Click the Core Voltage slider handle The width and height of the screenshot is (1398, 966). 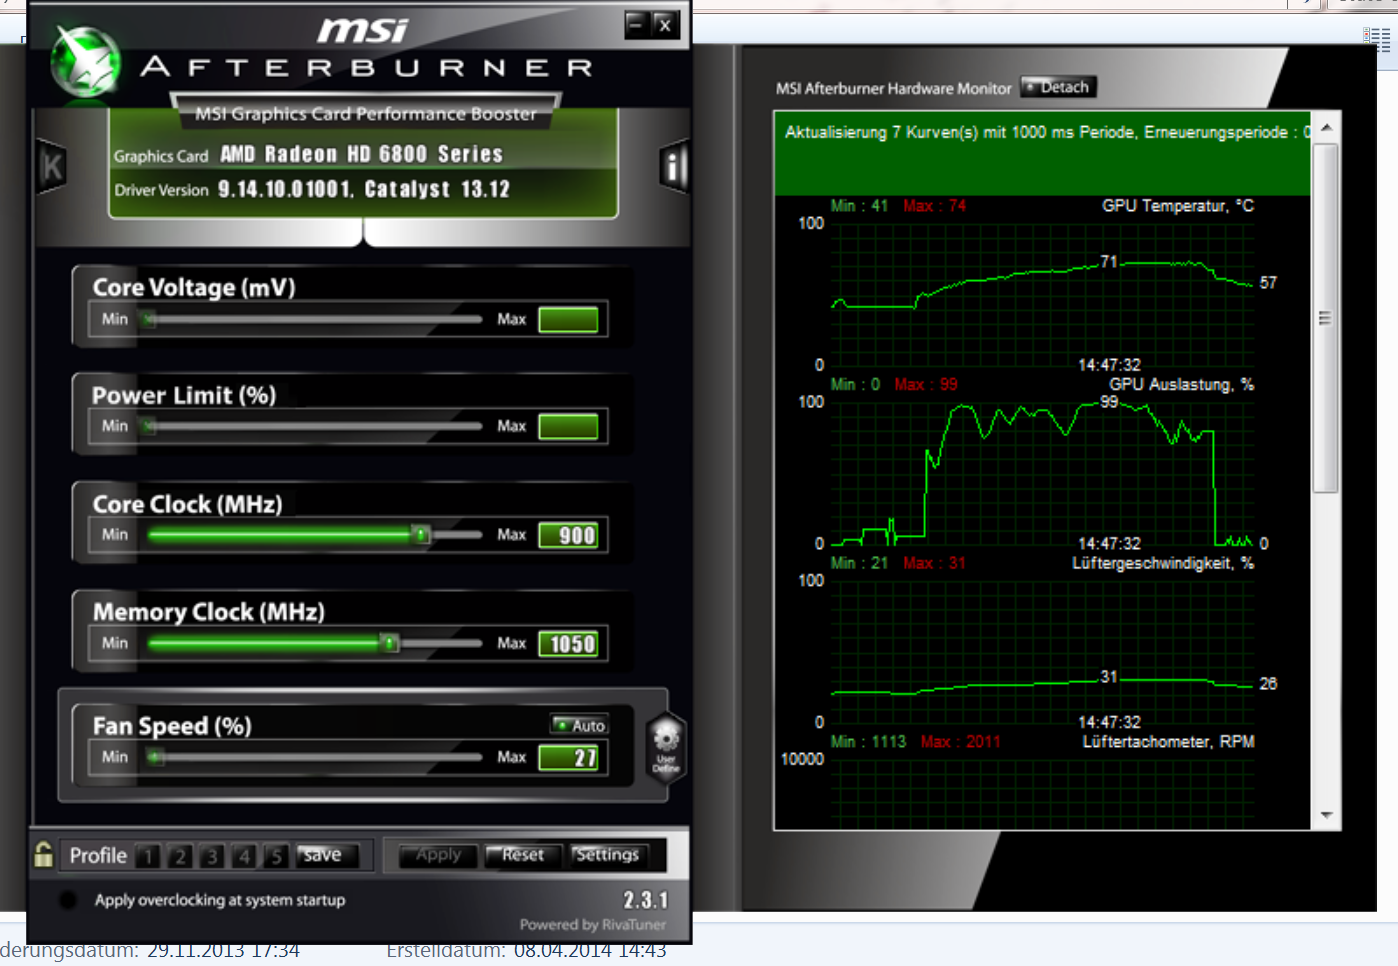coord(149,319)
